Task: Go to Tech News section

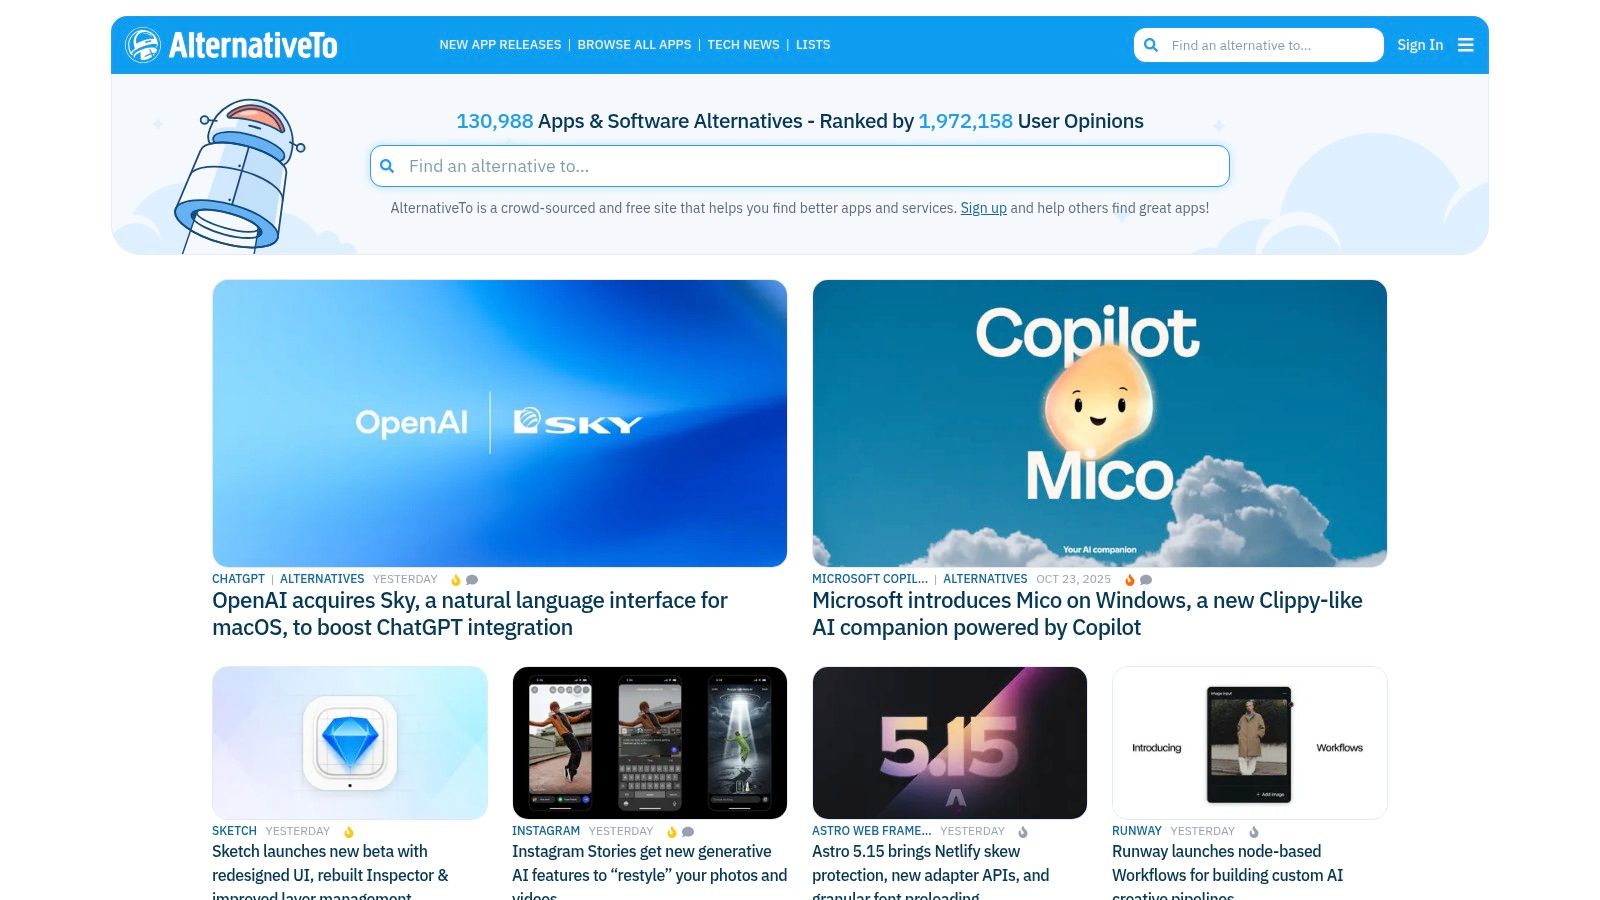Action: point(743,45)
